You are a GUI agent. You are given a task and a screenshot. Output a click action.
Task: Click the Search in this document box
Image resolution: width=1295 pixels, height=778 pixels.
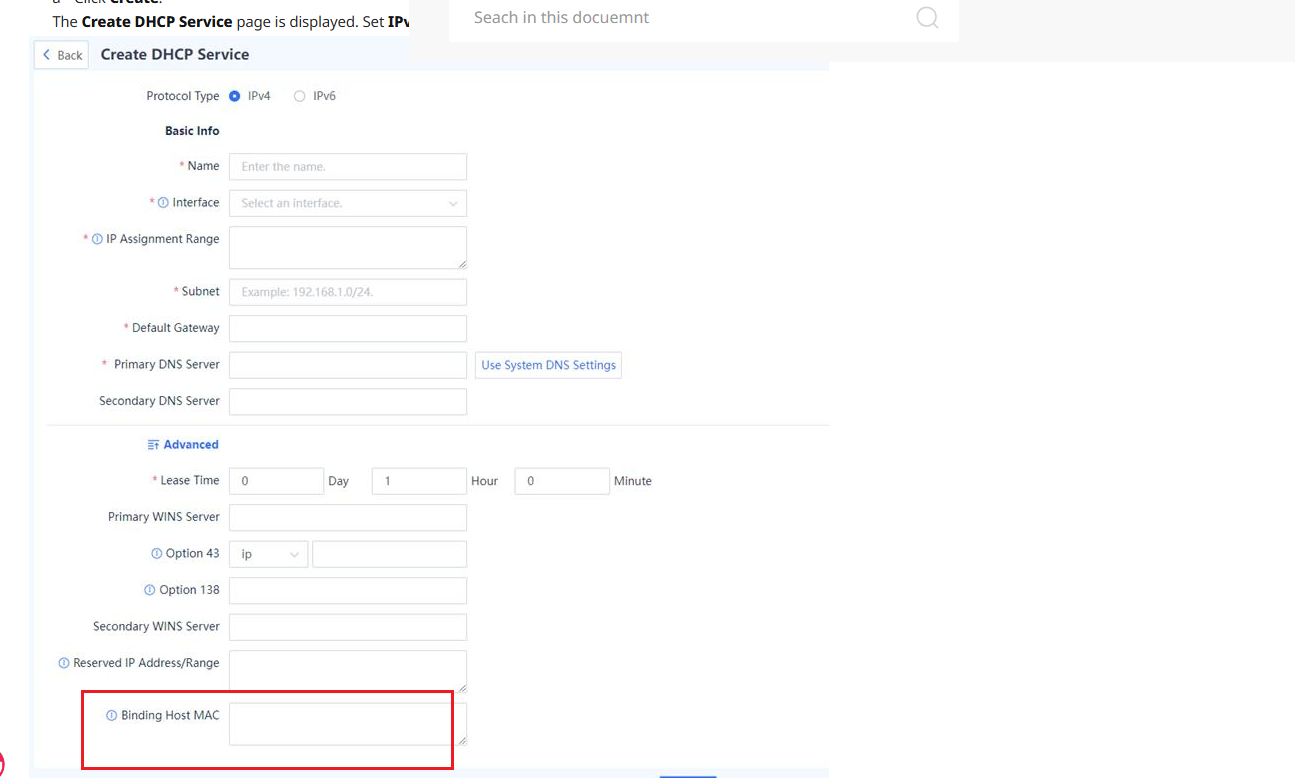[680, 18]
